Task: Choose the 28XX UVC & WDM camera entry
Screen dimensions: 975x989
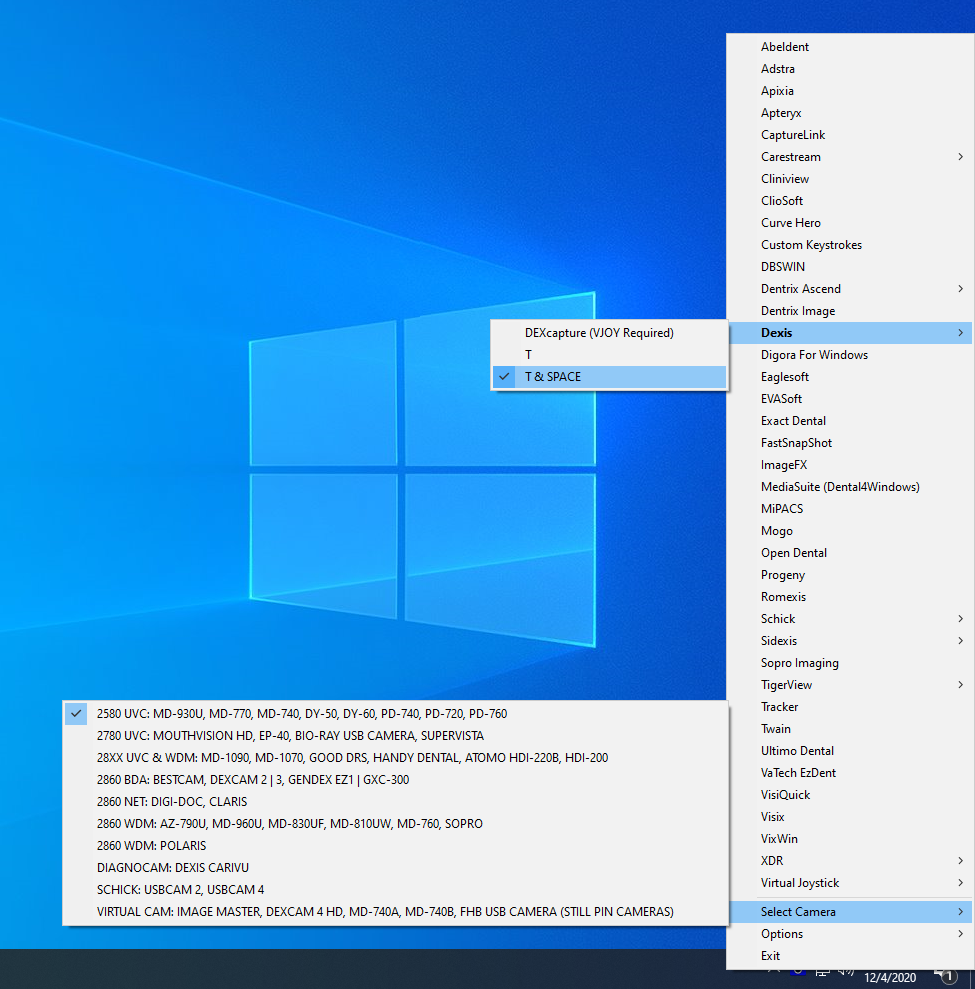Action: [x=395, y=758]
